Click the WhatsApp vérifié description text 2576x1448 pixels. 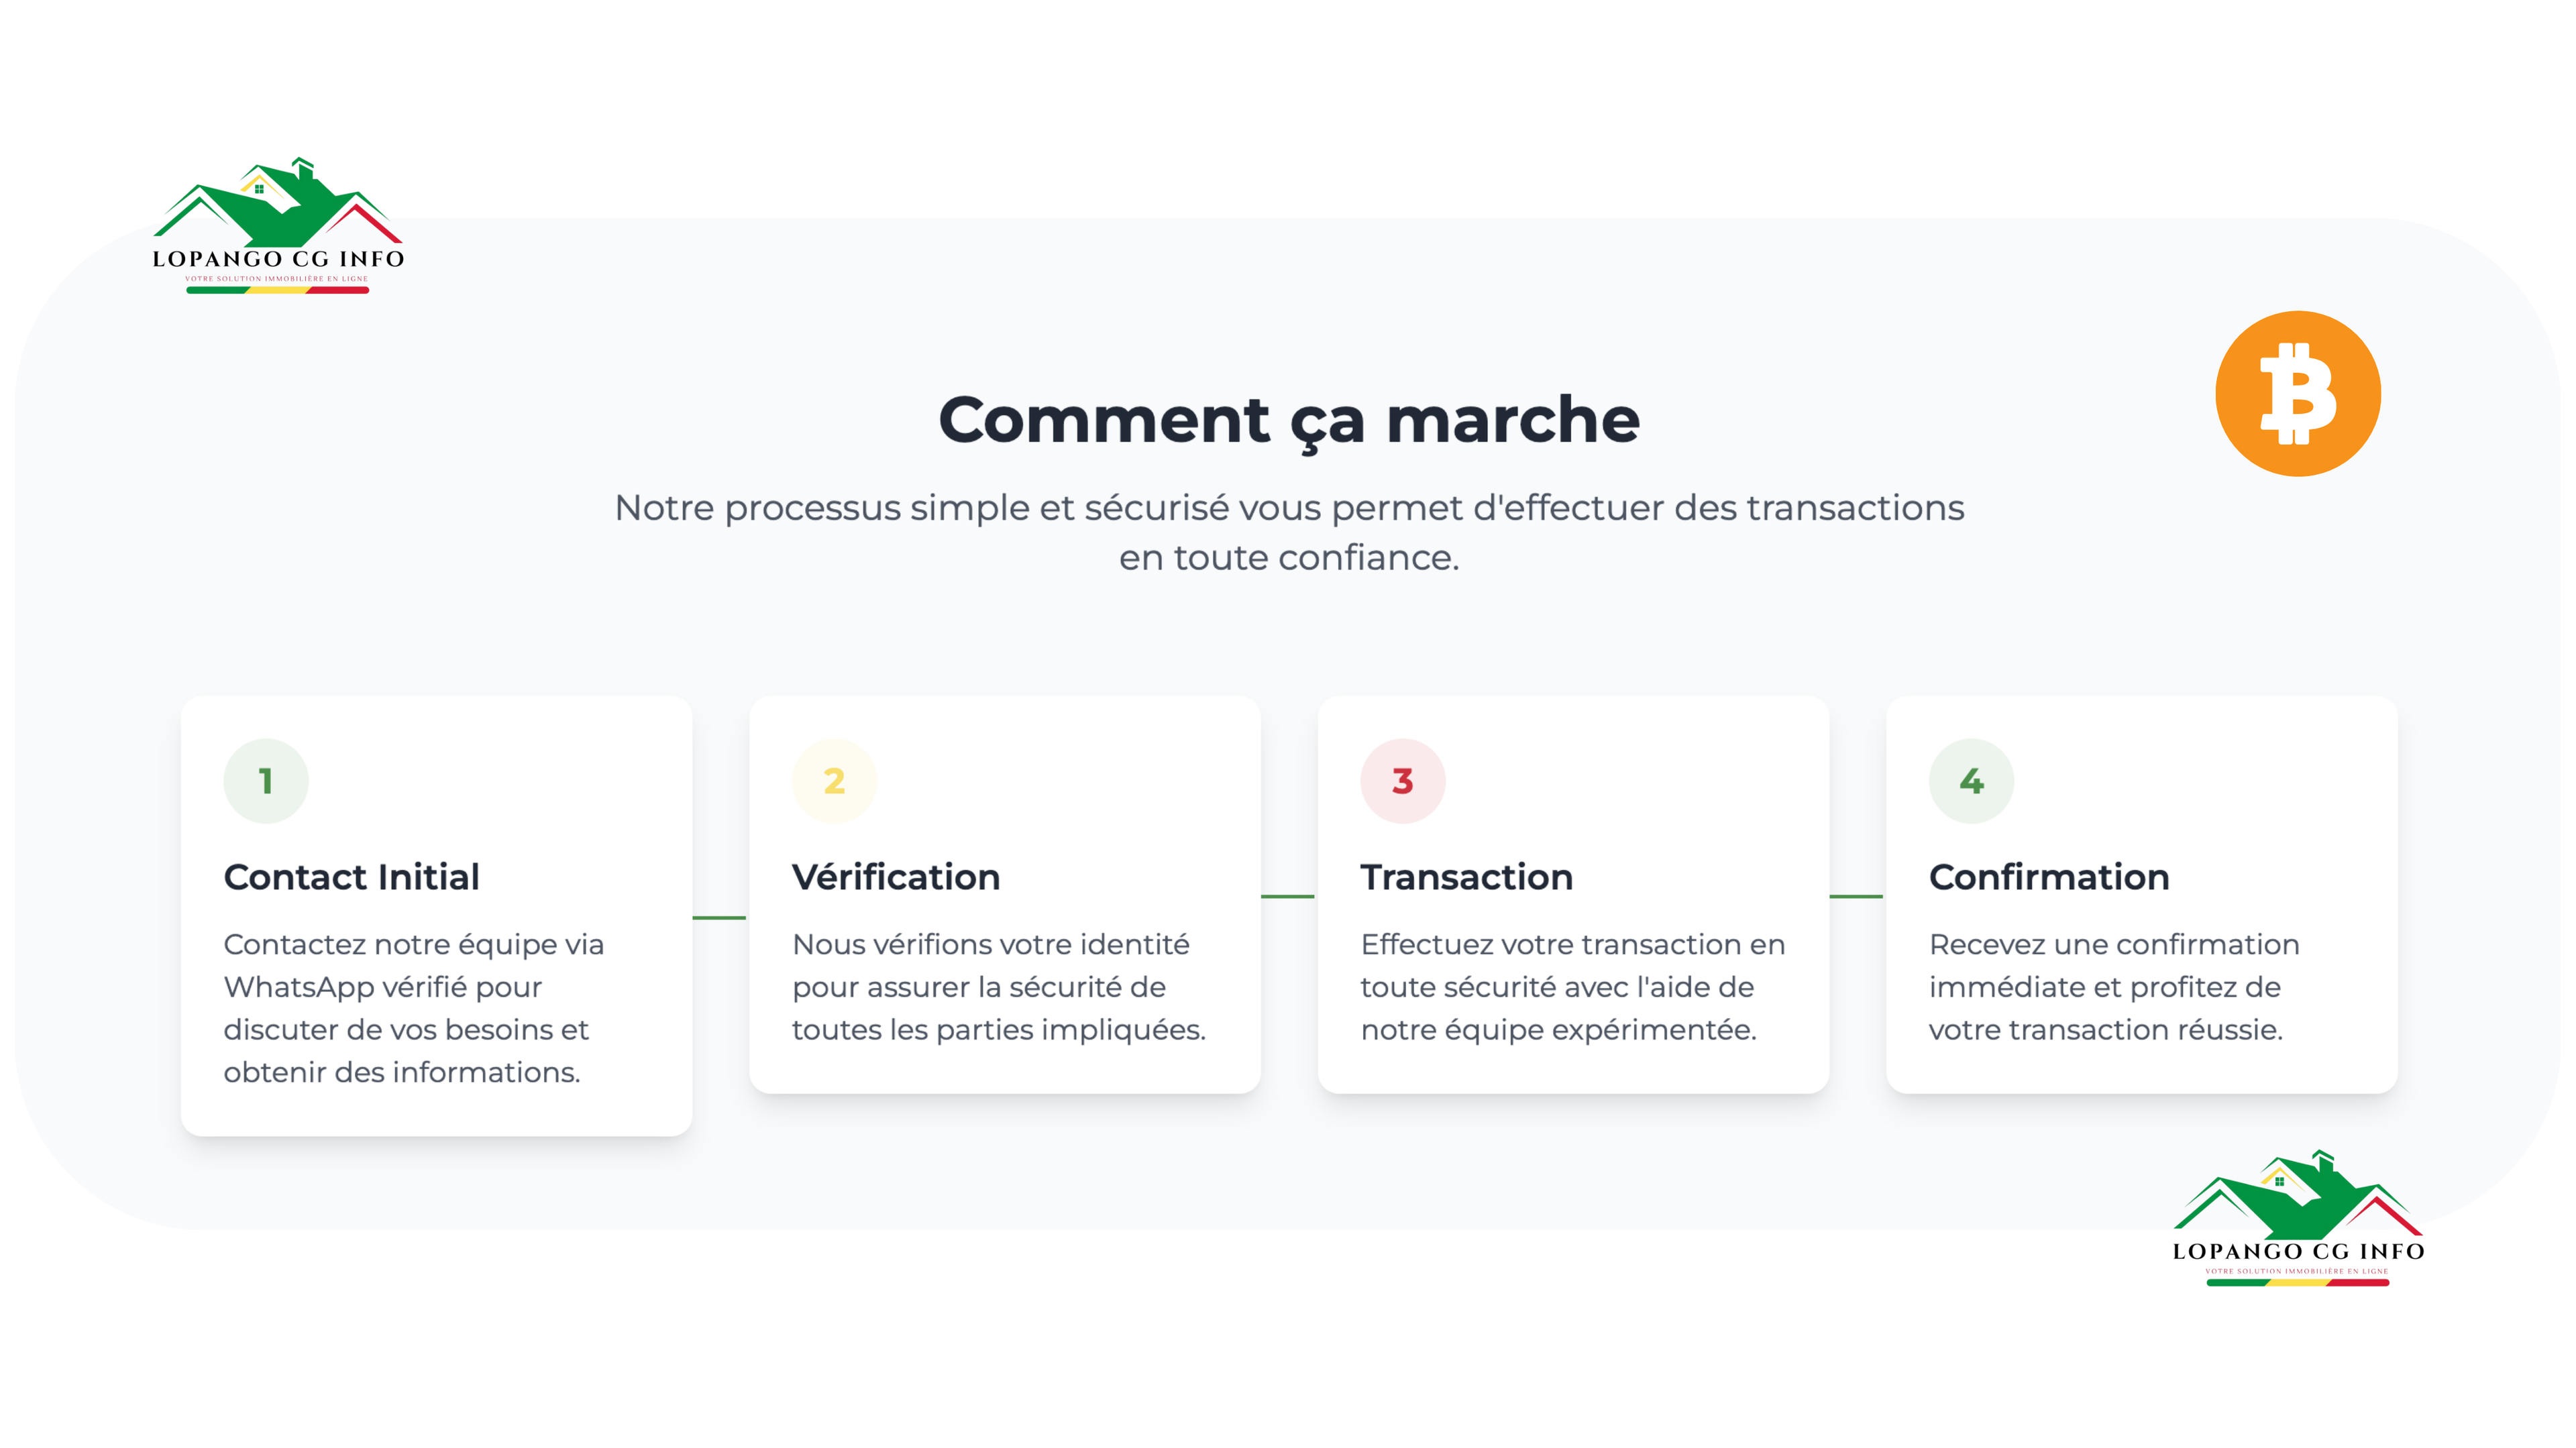pos(414,1008)
